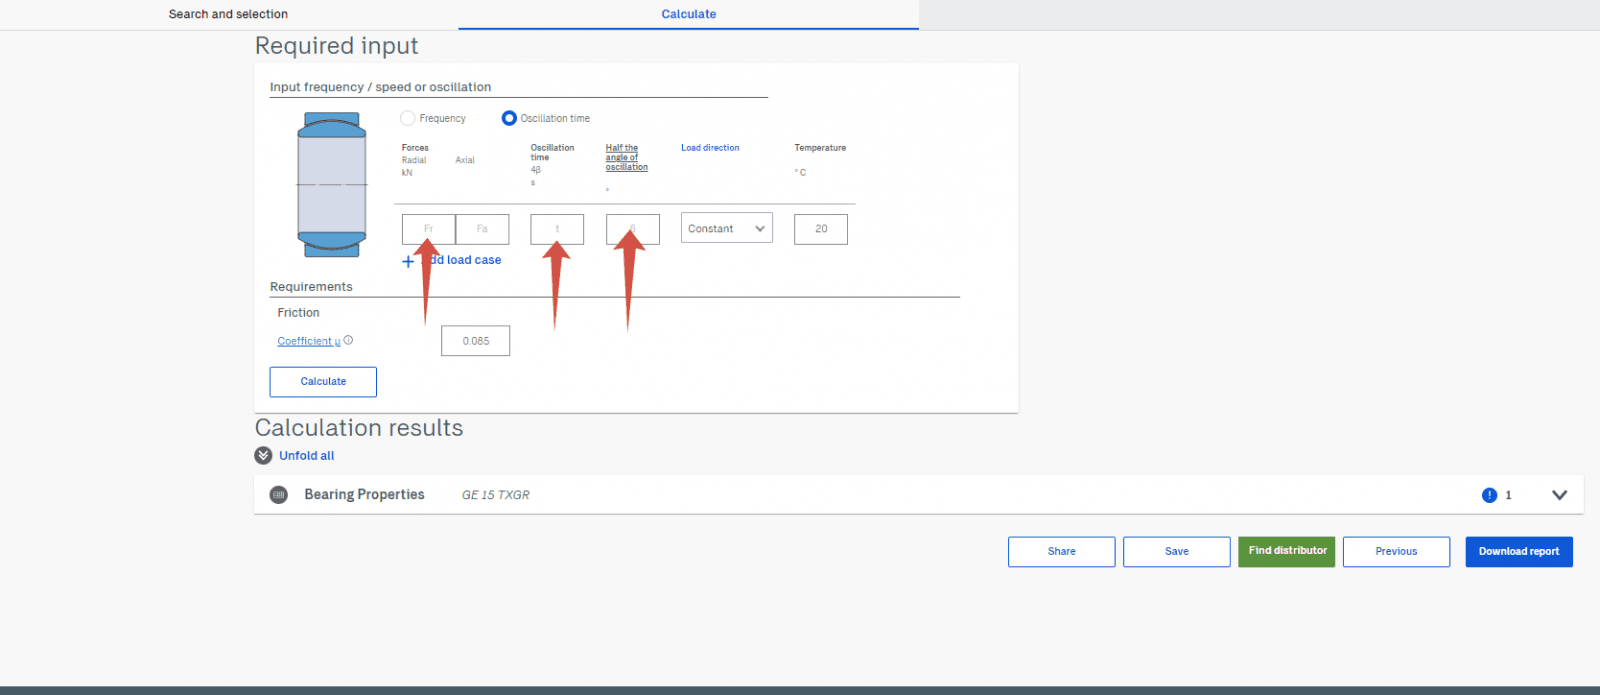Screen dimensions: 1600x695
Task: Click the Bearing Properties section icon
Action: pyautogui.click(x=279, y=495)
